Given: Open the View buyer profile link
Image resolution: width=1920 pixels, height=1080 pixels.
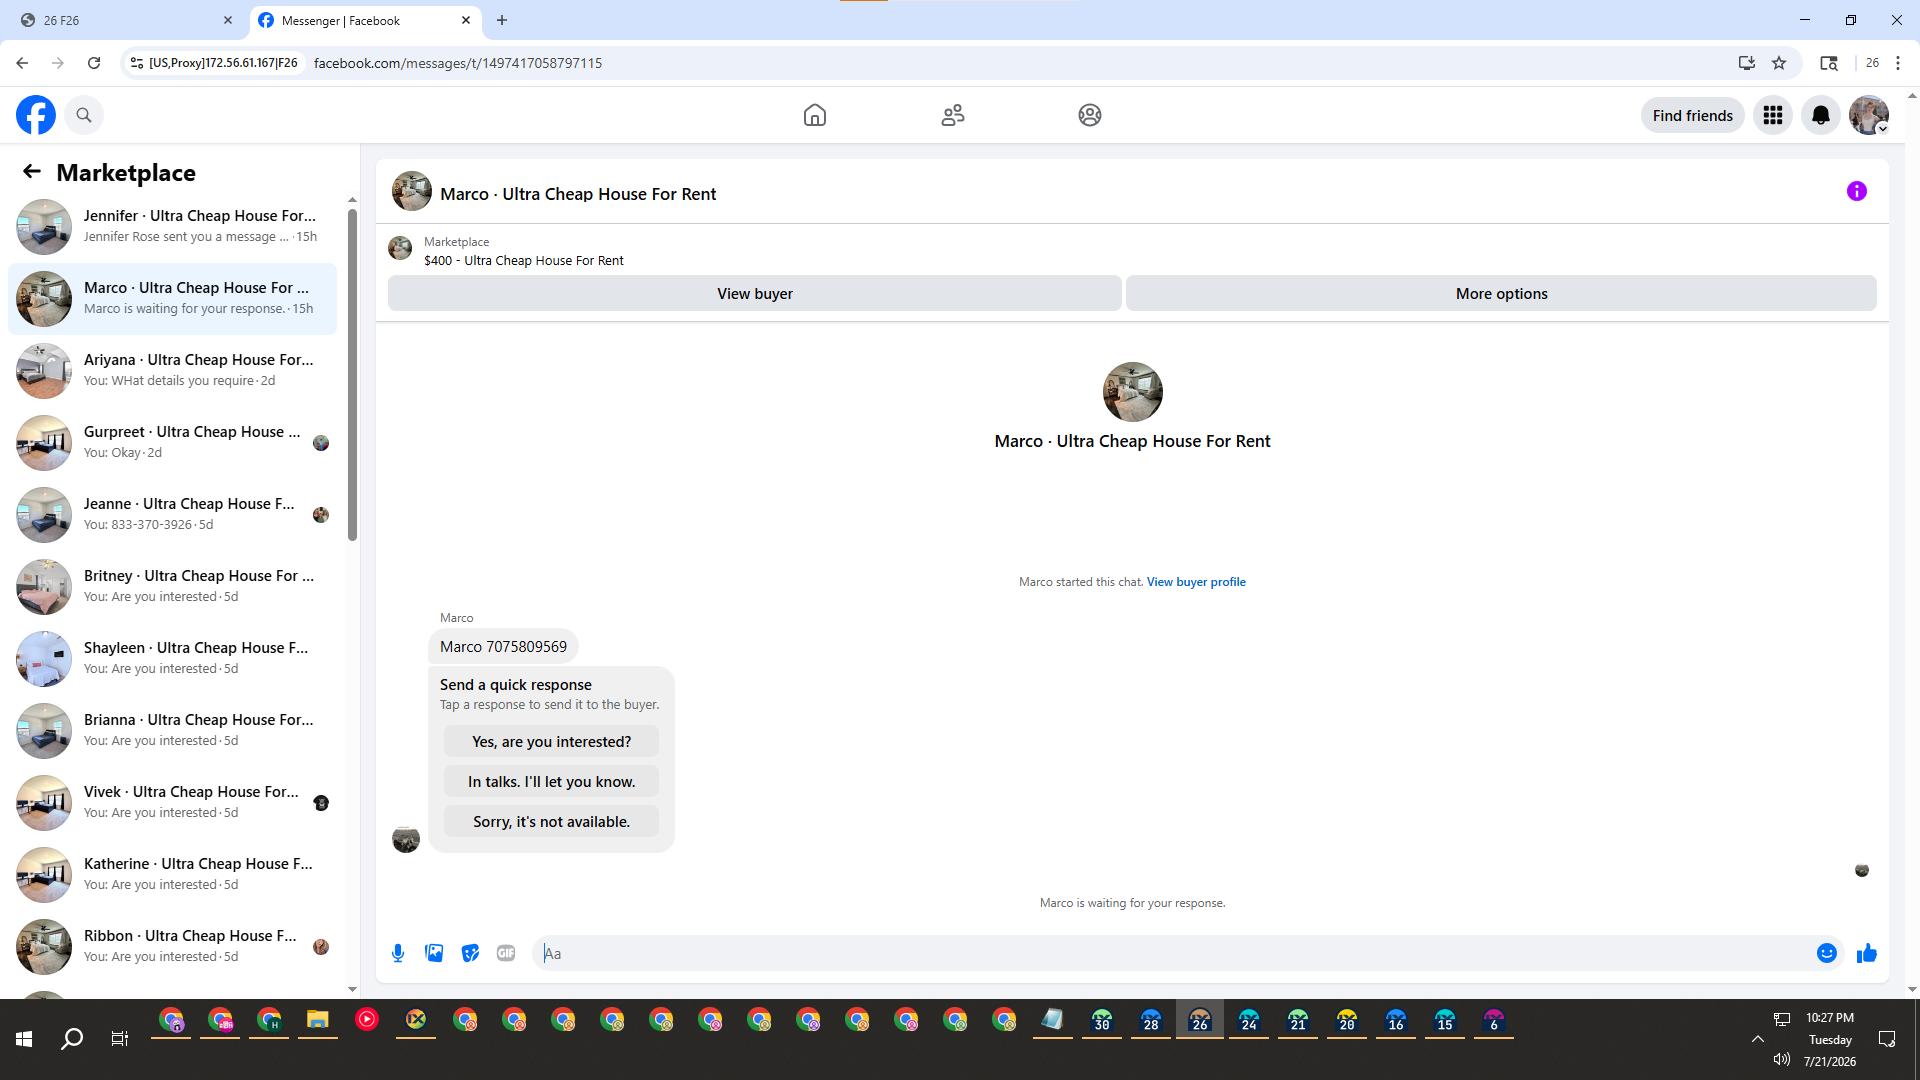Looking at the screenshot, I should 1196,582.
